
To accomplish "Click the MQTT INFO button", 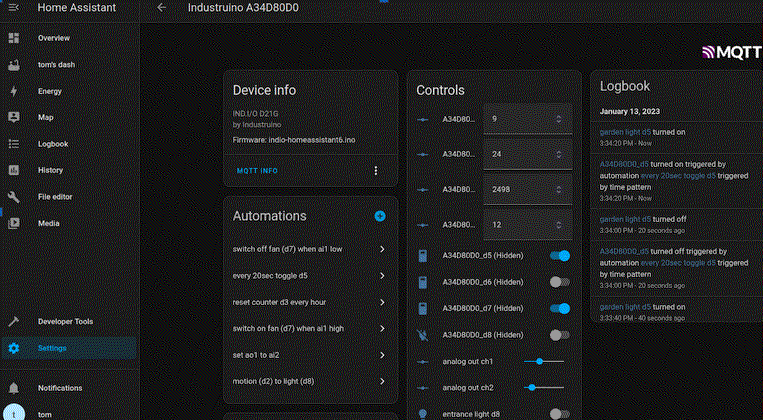I will (x=257, y=171).
